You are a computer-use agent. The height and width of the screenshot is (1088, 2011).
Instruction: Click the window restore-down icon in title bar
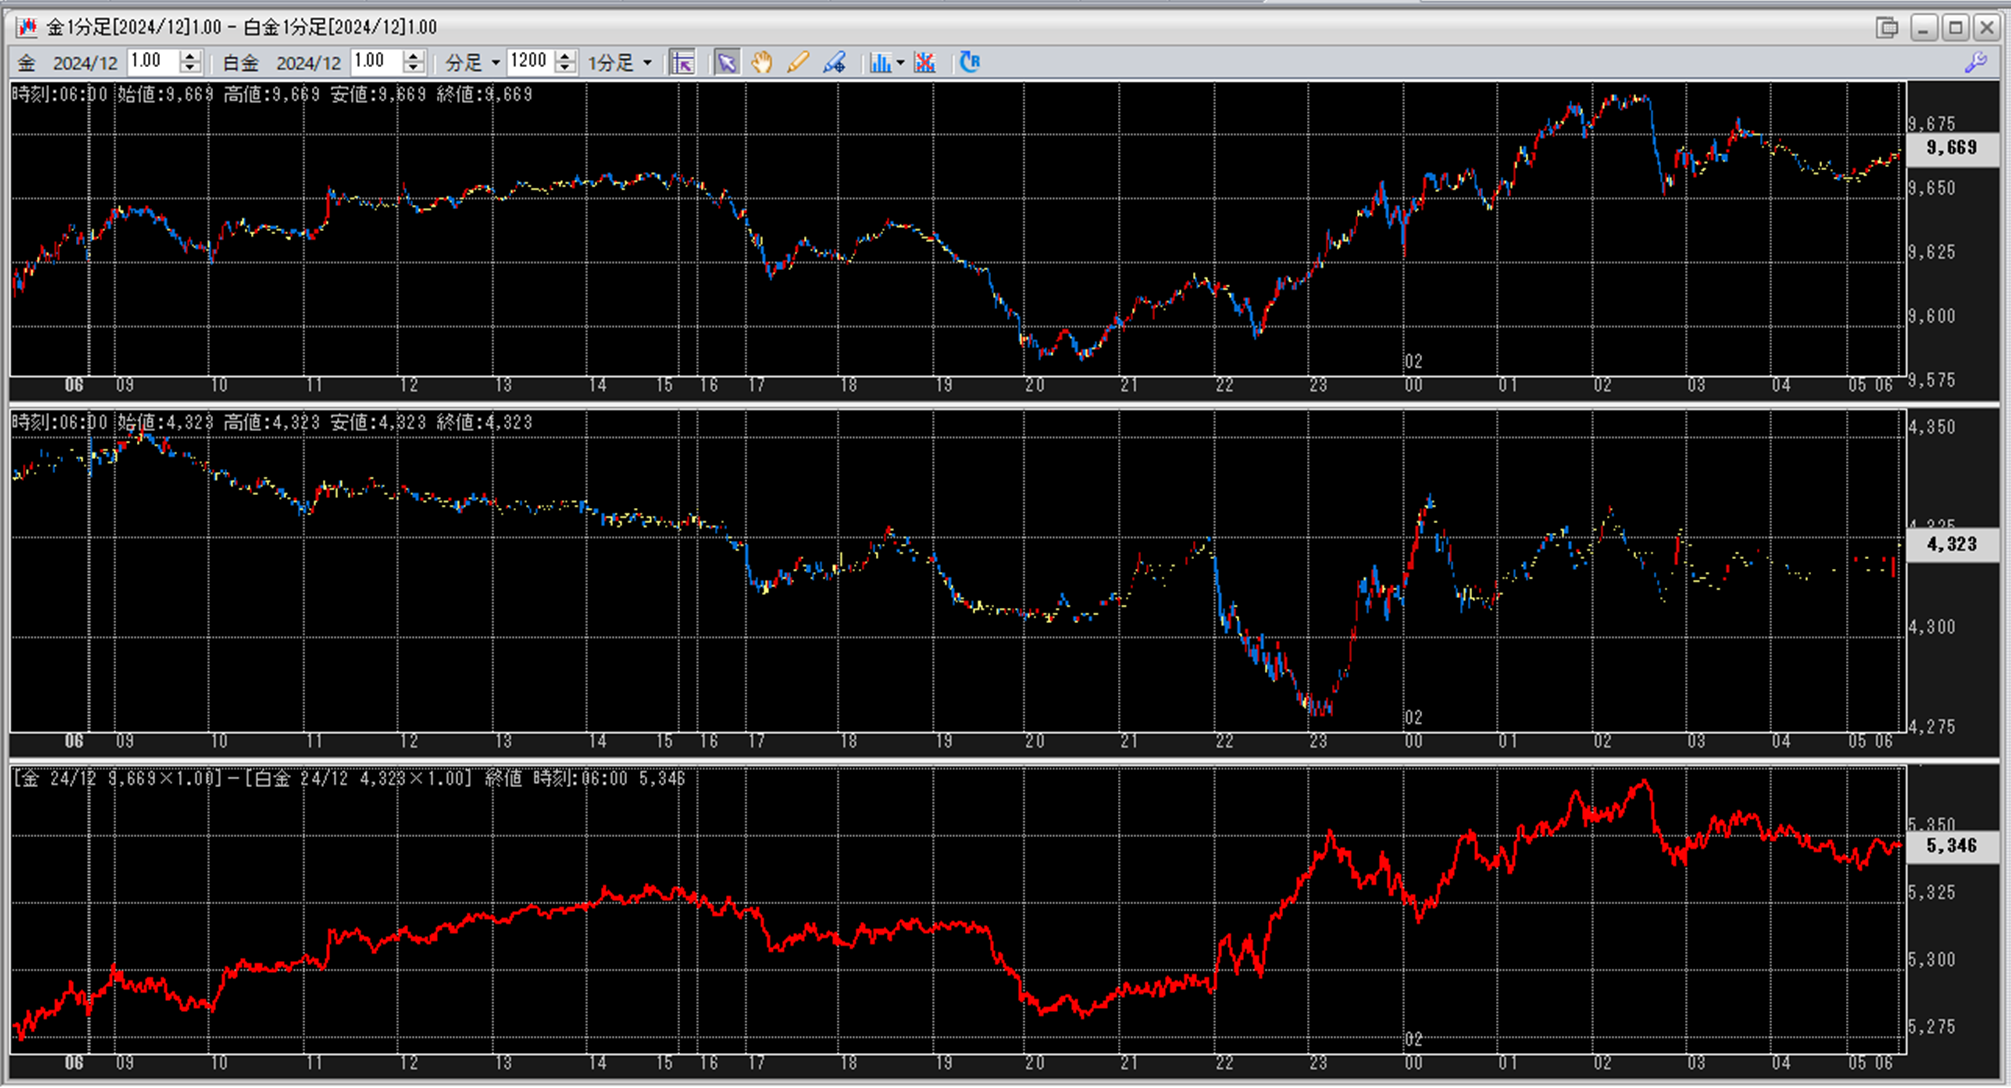1887,27
